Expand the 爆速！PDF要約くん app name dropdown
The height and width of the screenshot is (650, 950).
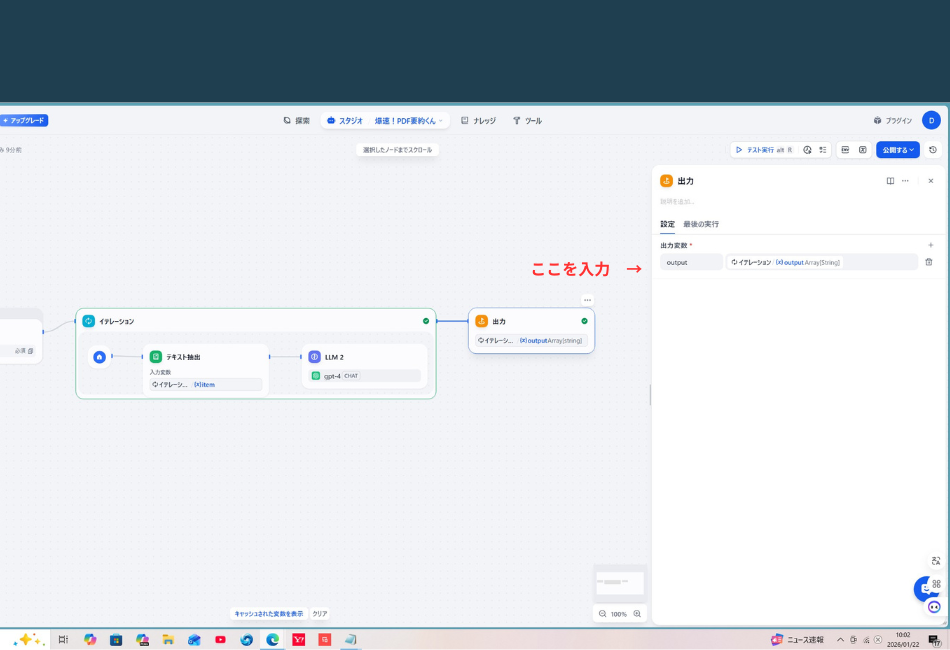(440, 120)
